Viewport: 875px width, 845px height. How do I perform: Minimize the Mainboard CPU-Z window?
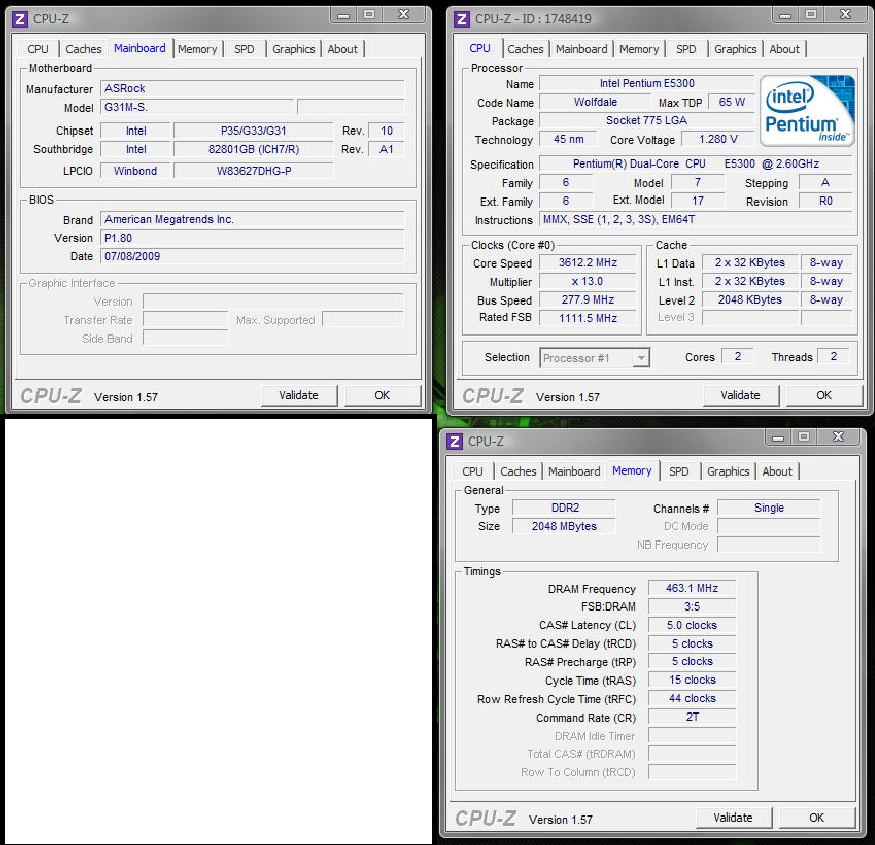344,15
